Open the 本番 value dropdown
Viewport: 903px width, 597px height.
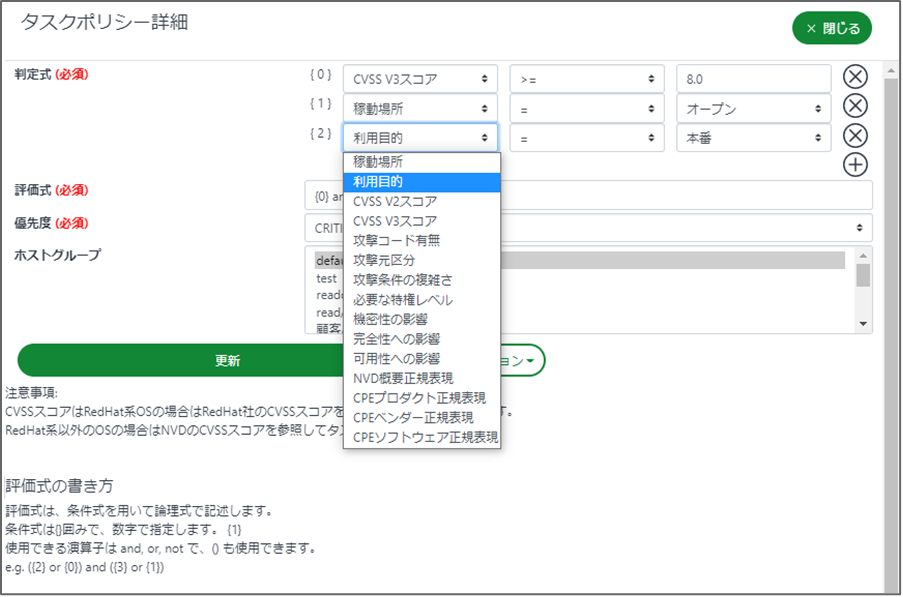[x=753, y=138]
